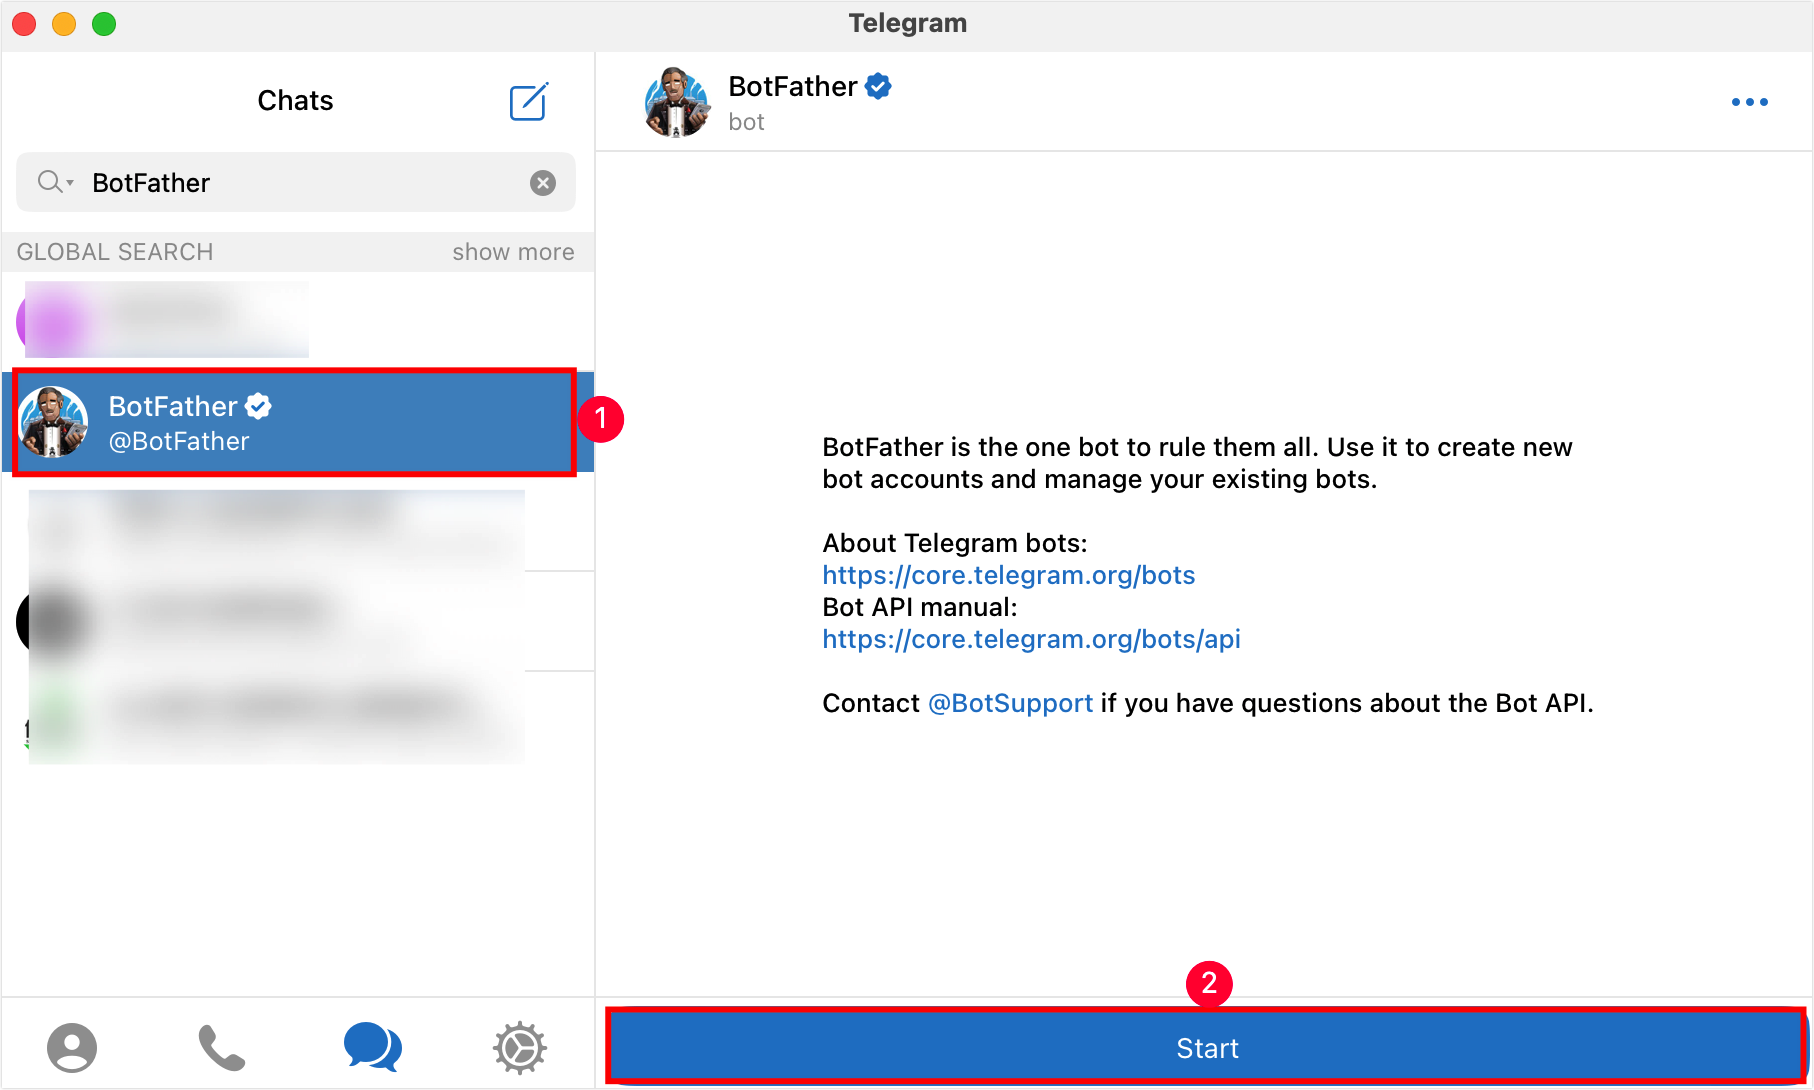
Task: Open search filter dropdown by magnifier
Action: click(55, 182)
